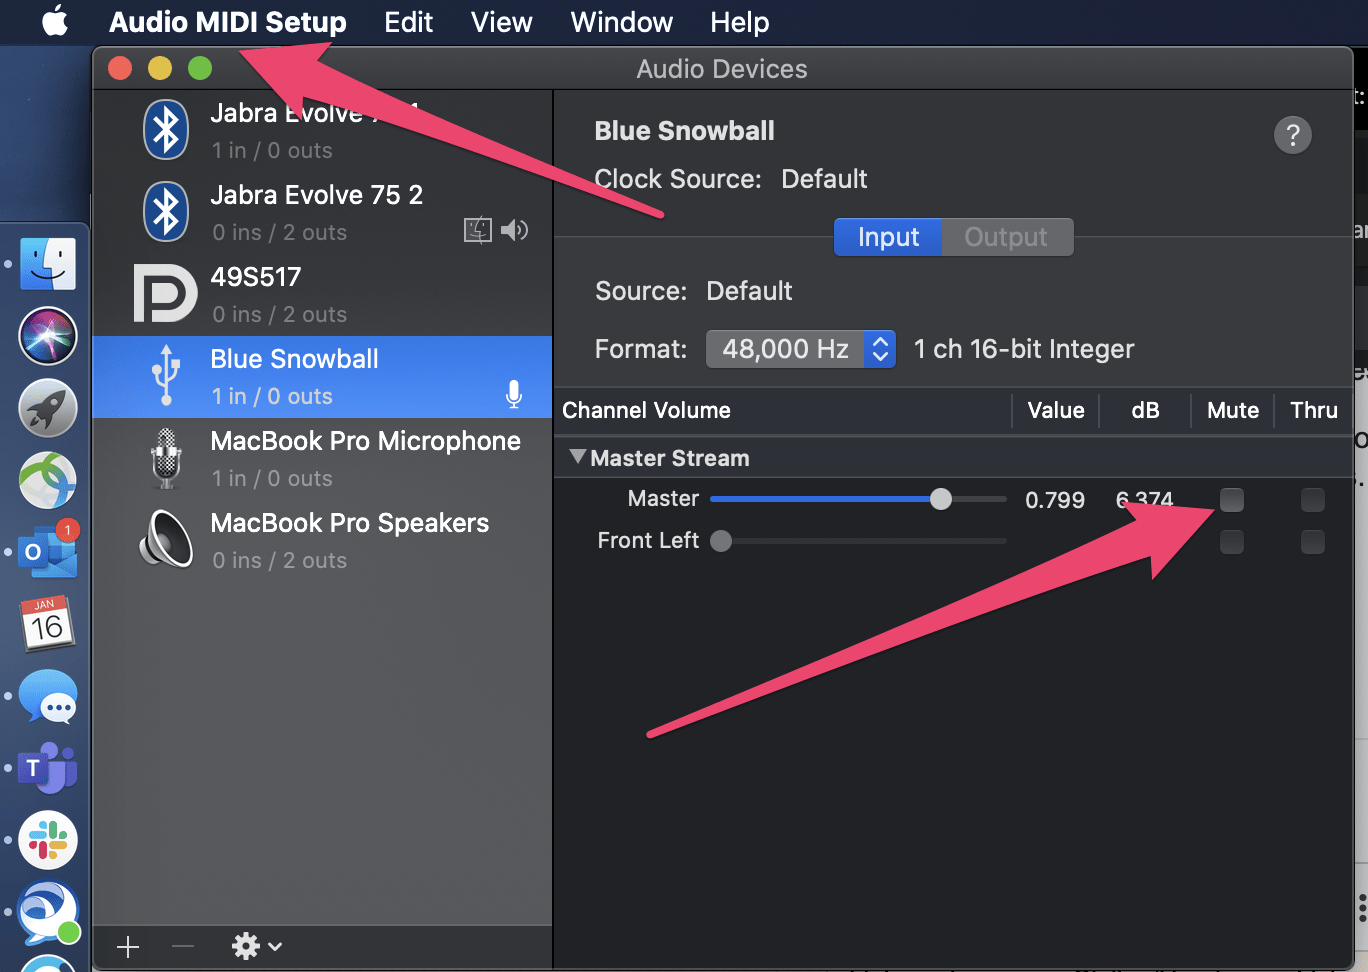Launch Slack from the Dock

pos(46,840)
